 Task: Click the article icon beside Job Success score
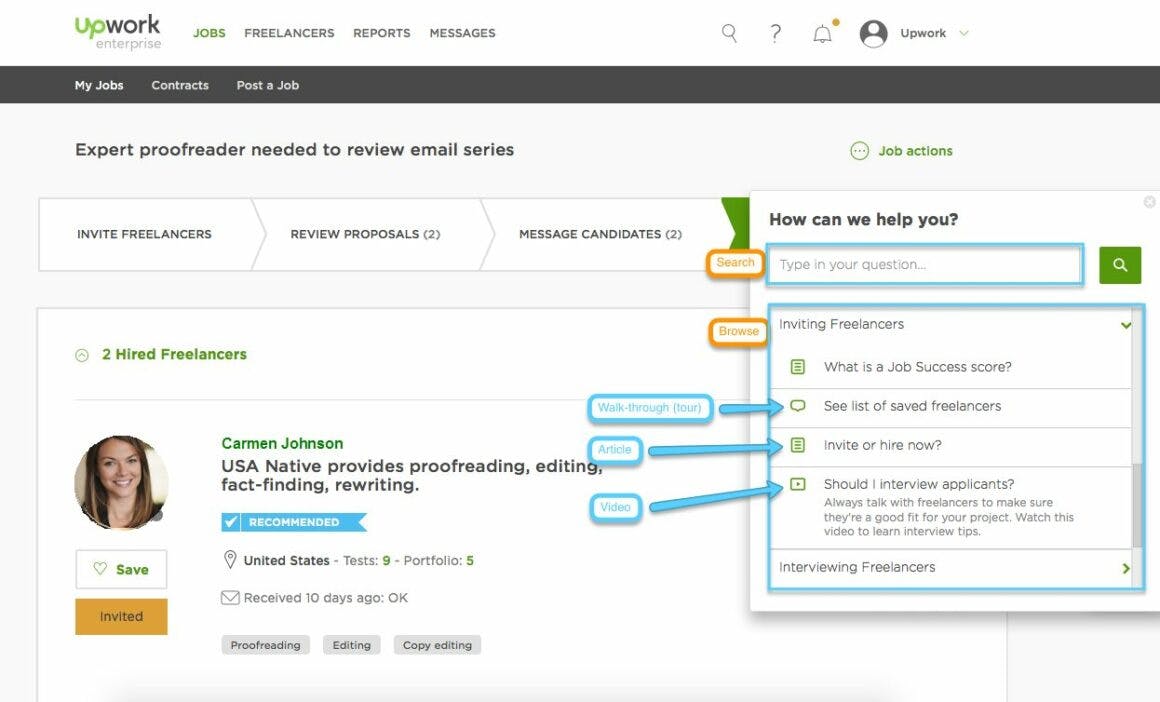798,367
